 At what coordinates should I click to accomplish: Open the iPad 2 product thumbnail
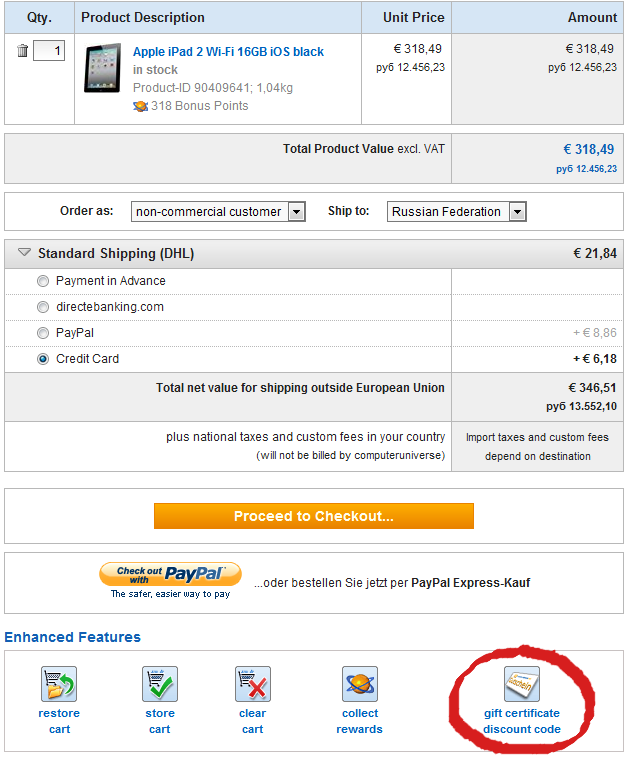(103, 68)
